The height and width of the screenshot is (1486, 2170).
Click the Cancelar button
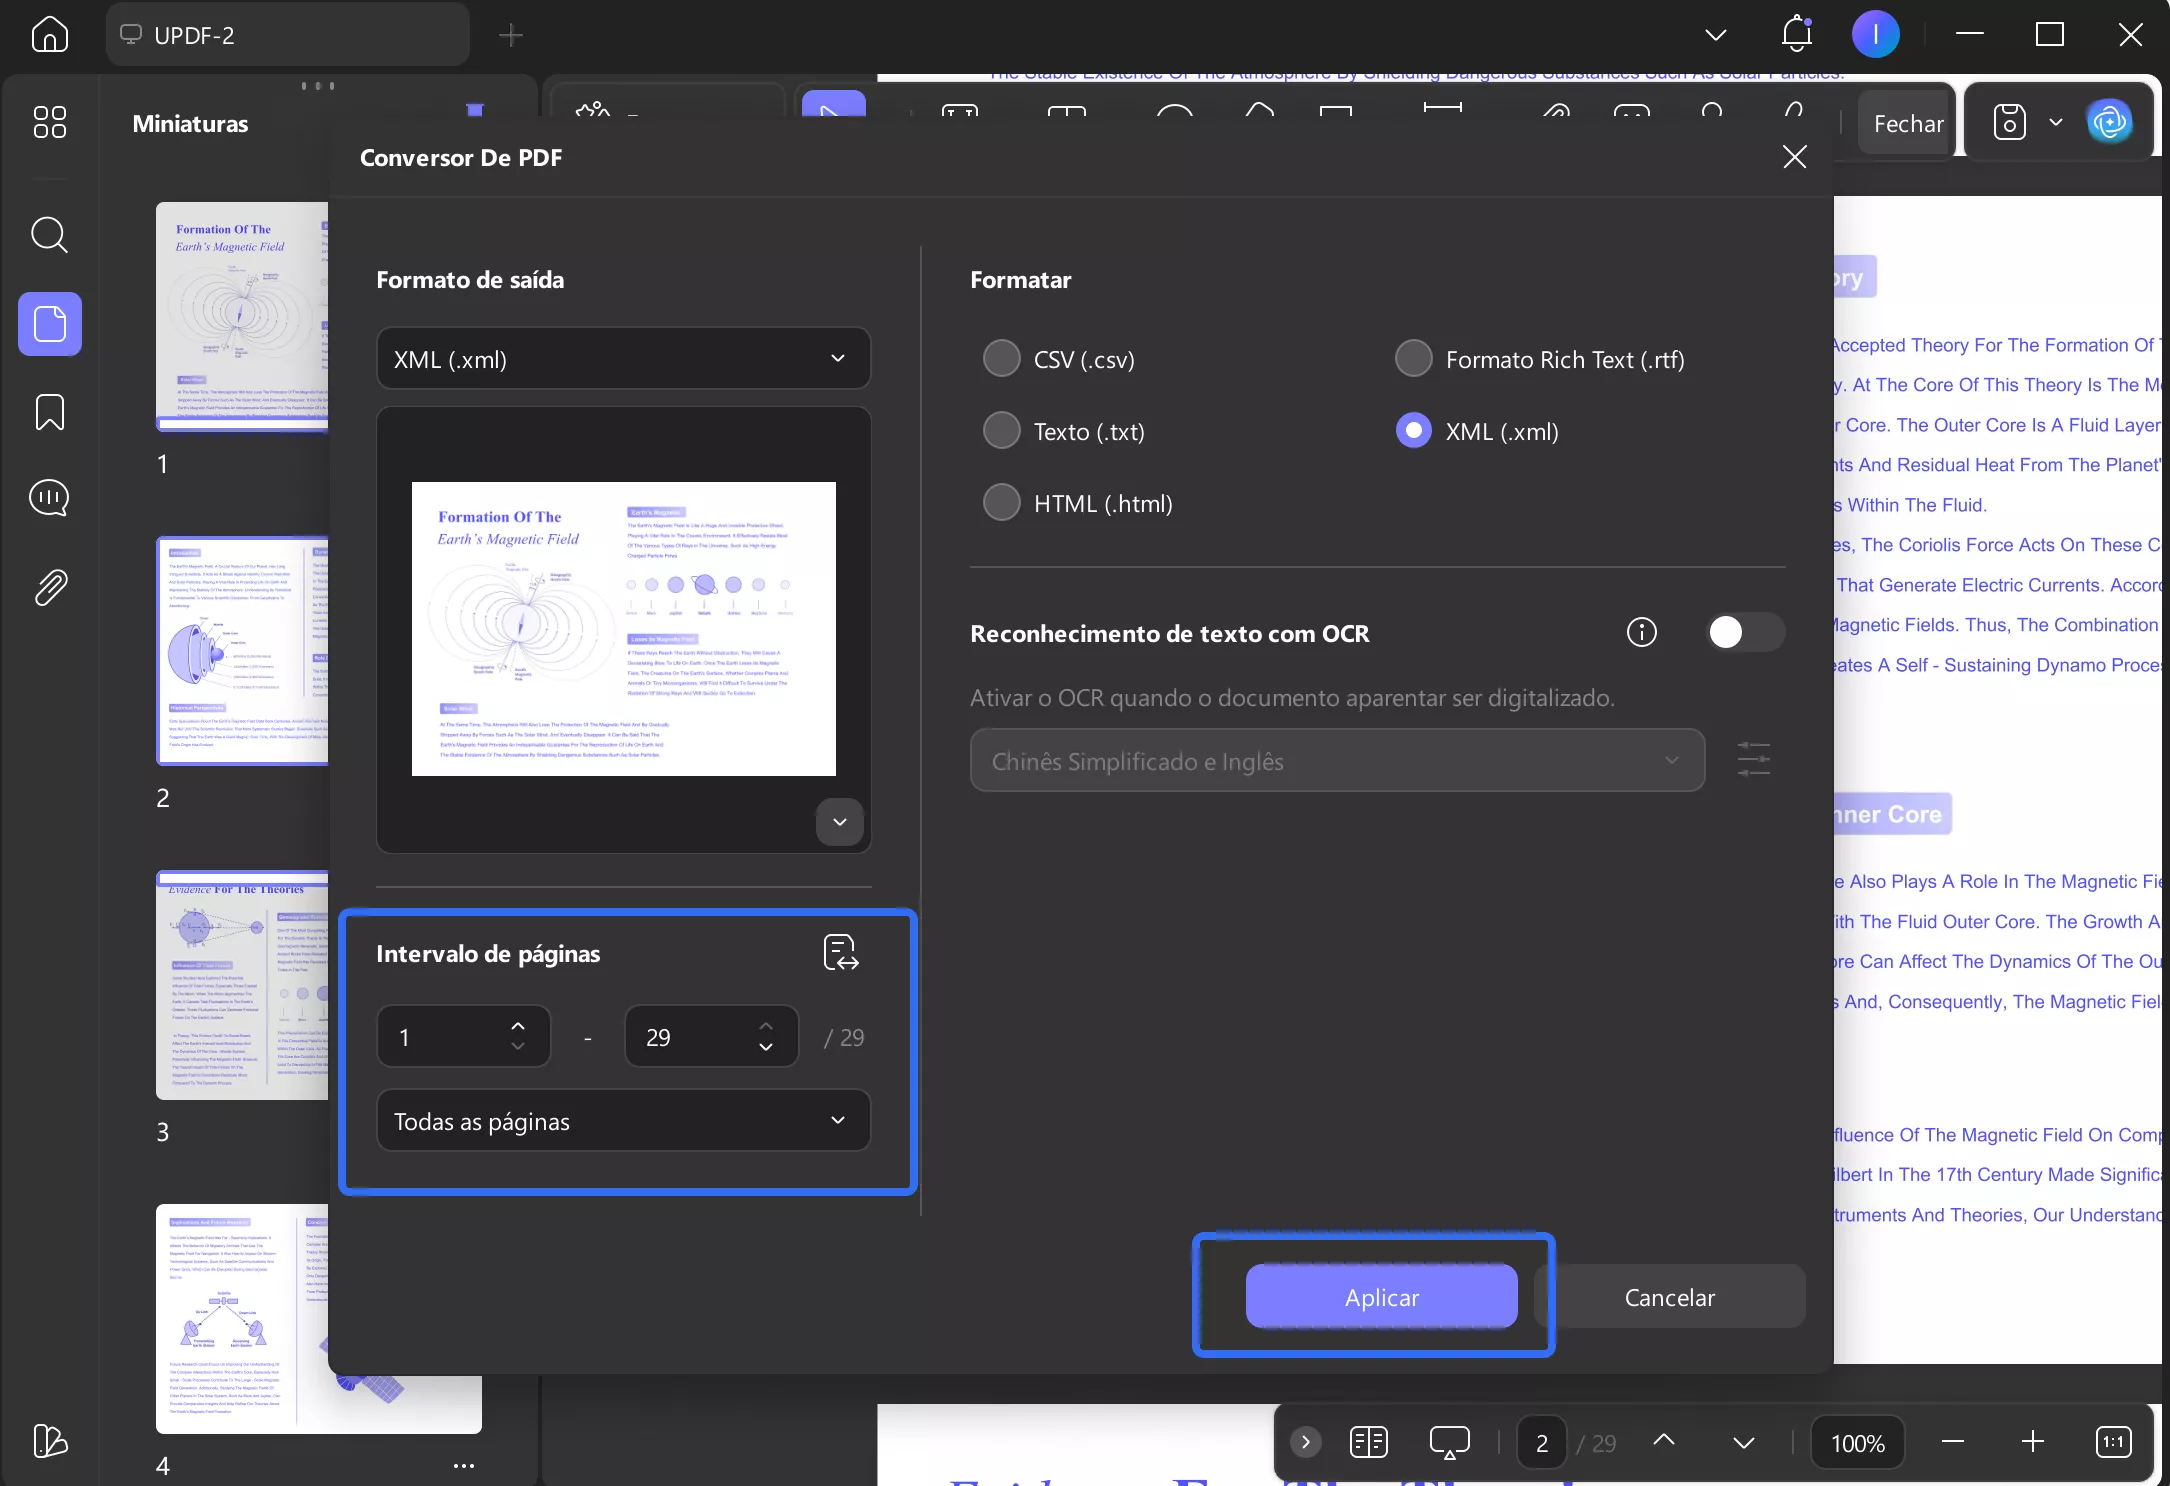(1669, 1297)
